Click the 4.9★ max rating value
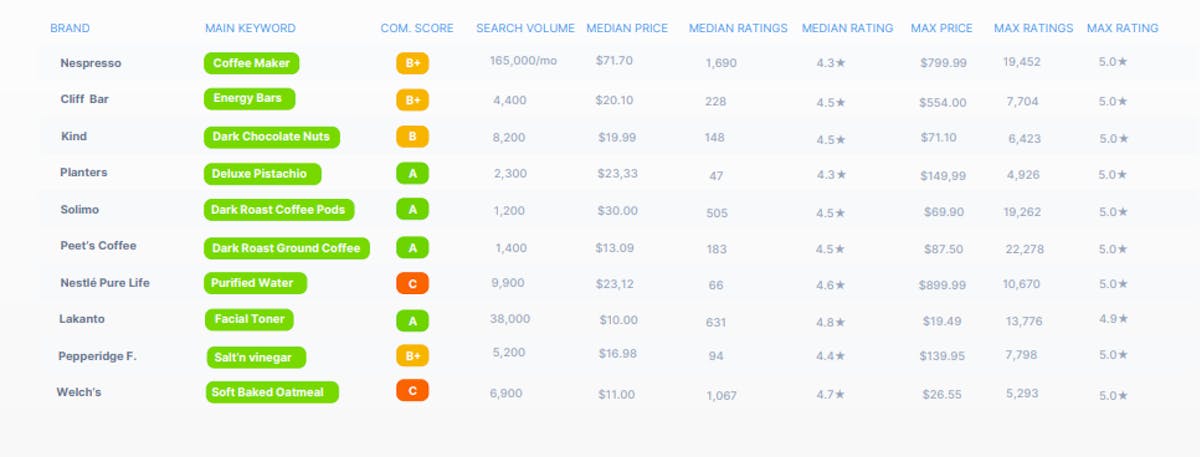Image resolution: width=1200 pixels, height=457 pixels. pyautogui.click(x=1113, y=319)
